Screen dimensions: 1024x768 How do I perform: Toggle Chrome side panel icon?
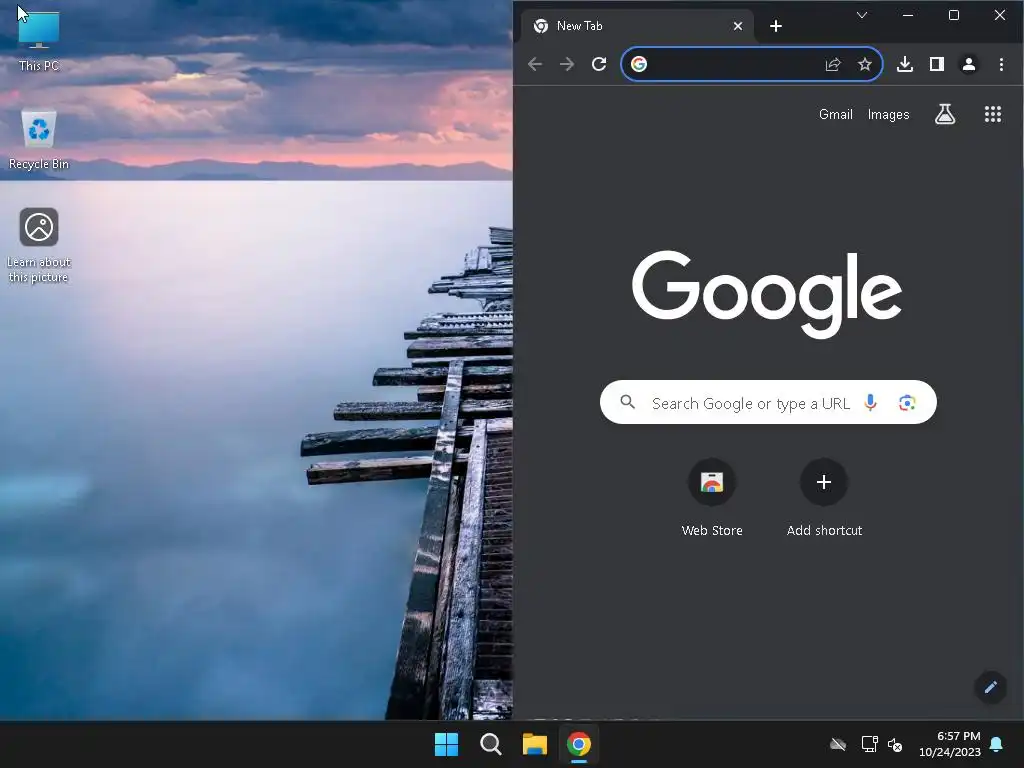(936, 64)
